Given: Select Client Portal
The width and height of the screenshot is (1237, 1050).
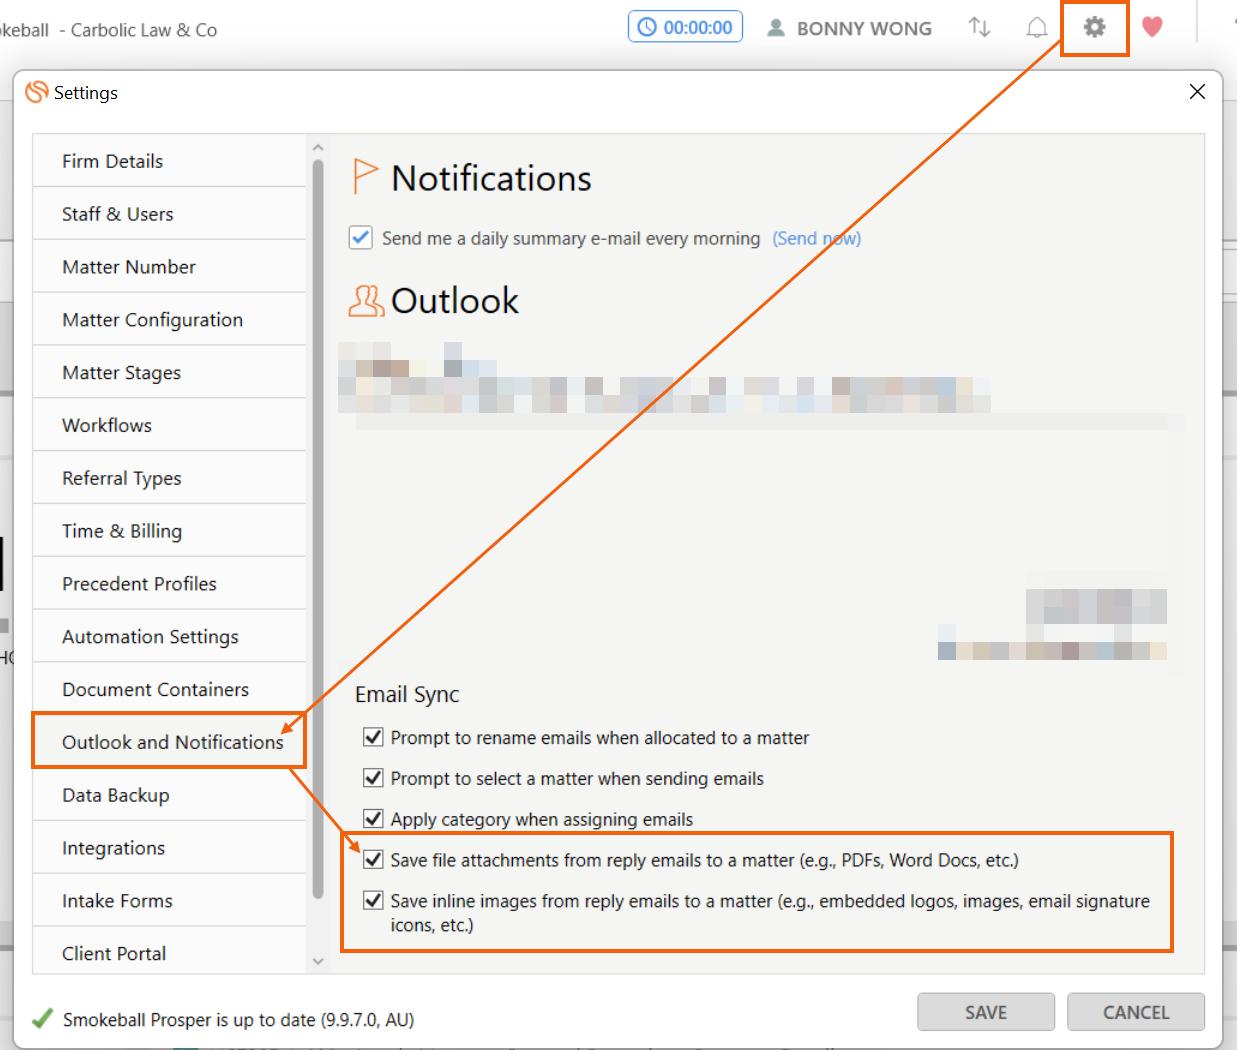Looking at the screenshot, I should [169, 953].
